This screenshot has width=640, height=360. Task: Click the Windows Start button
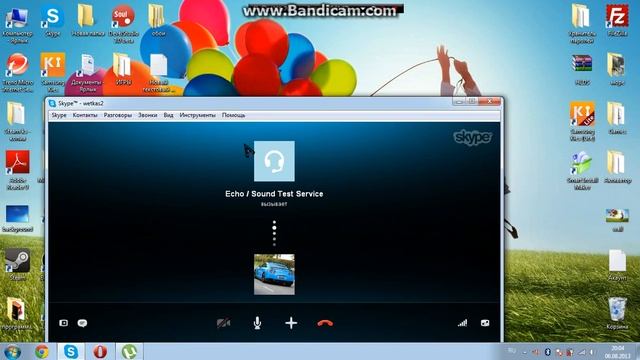(x=12, y=351)
